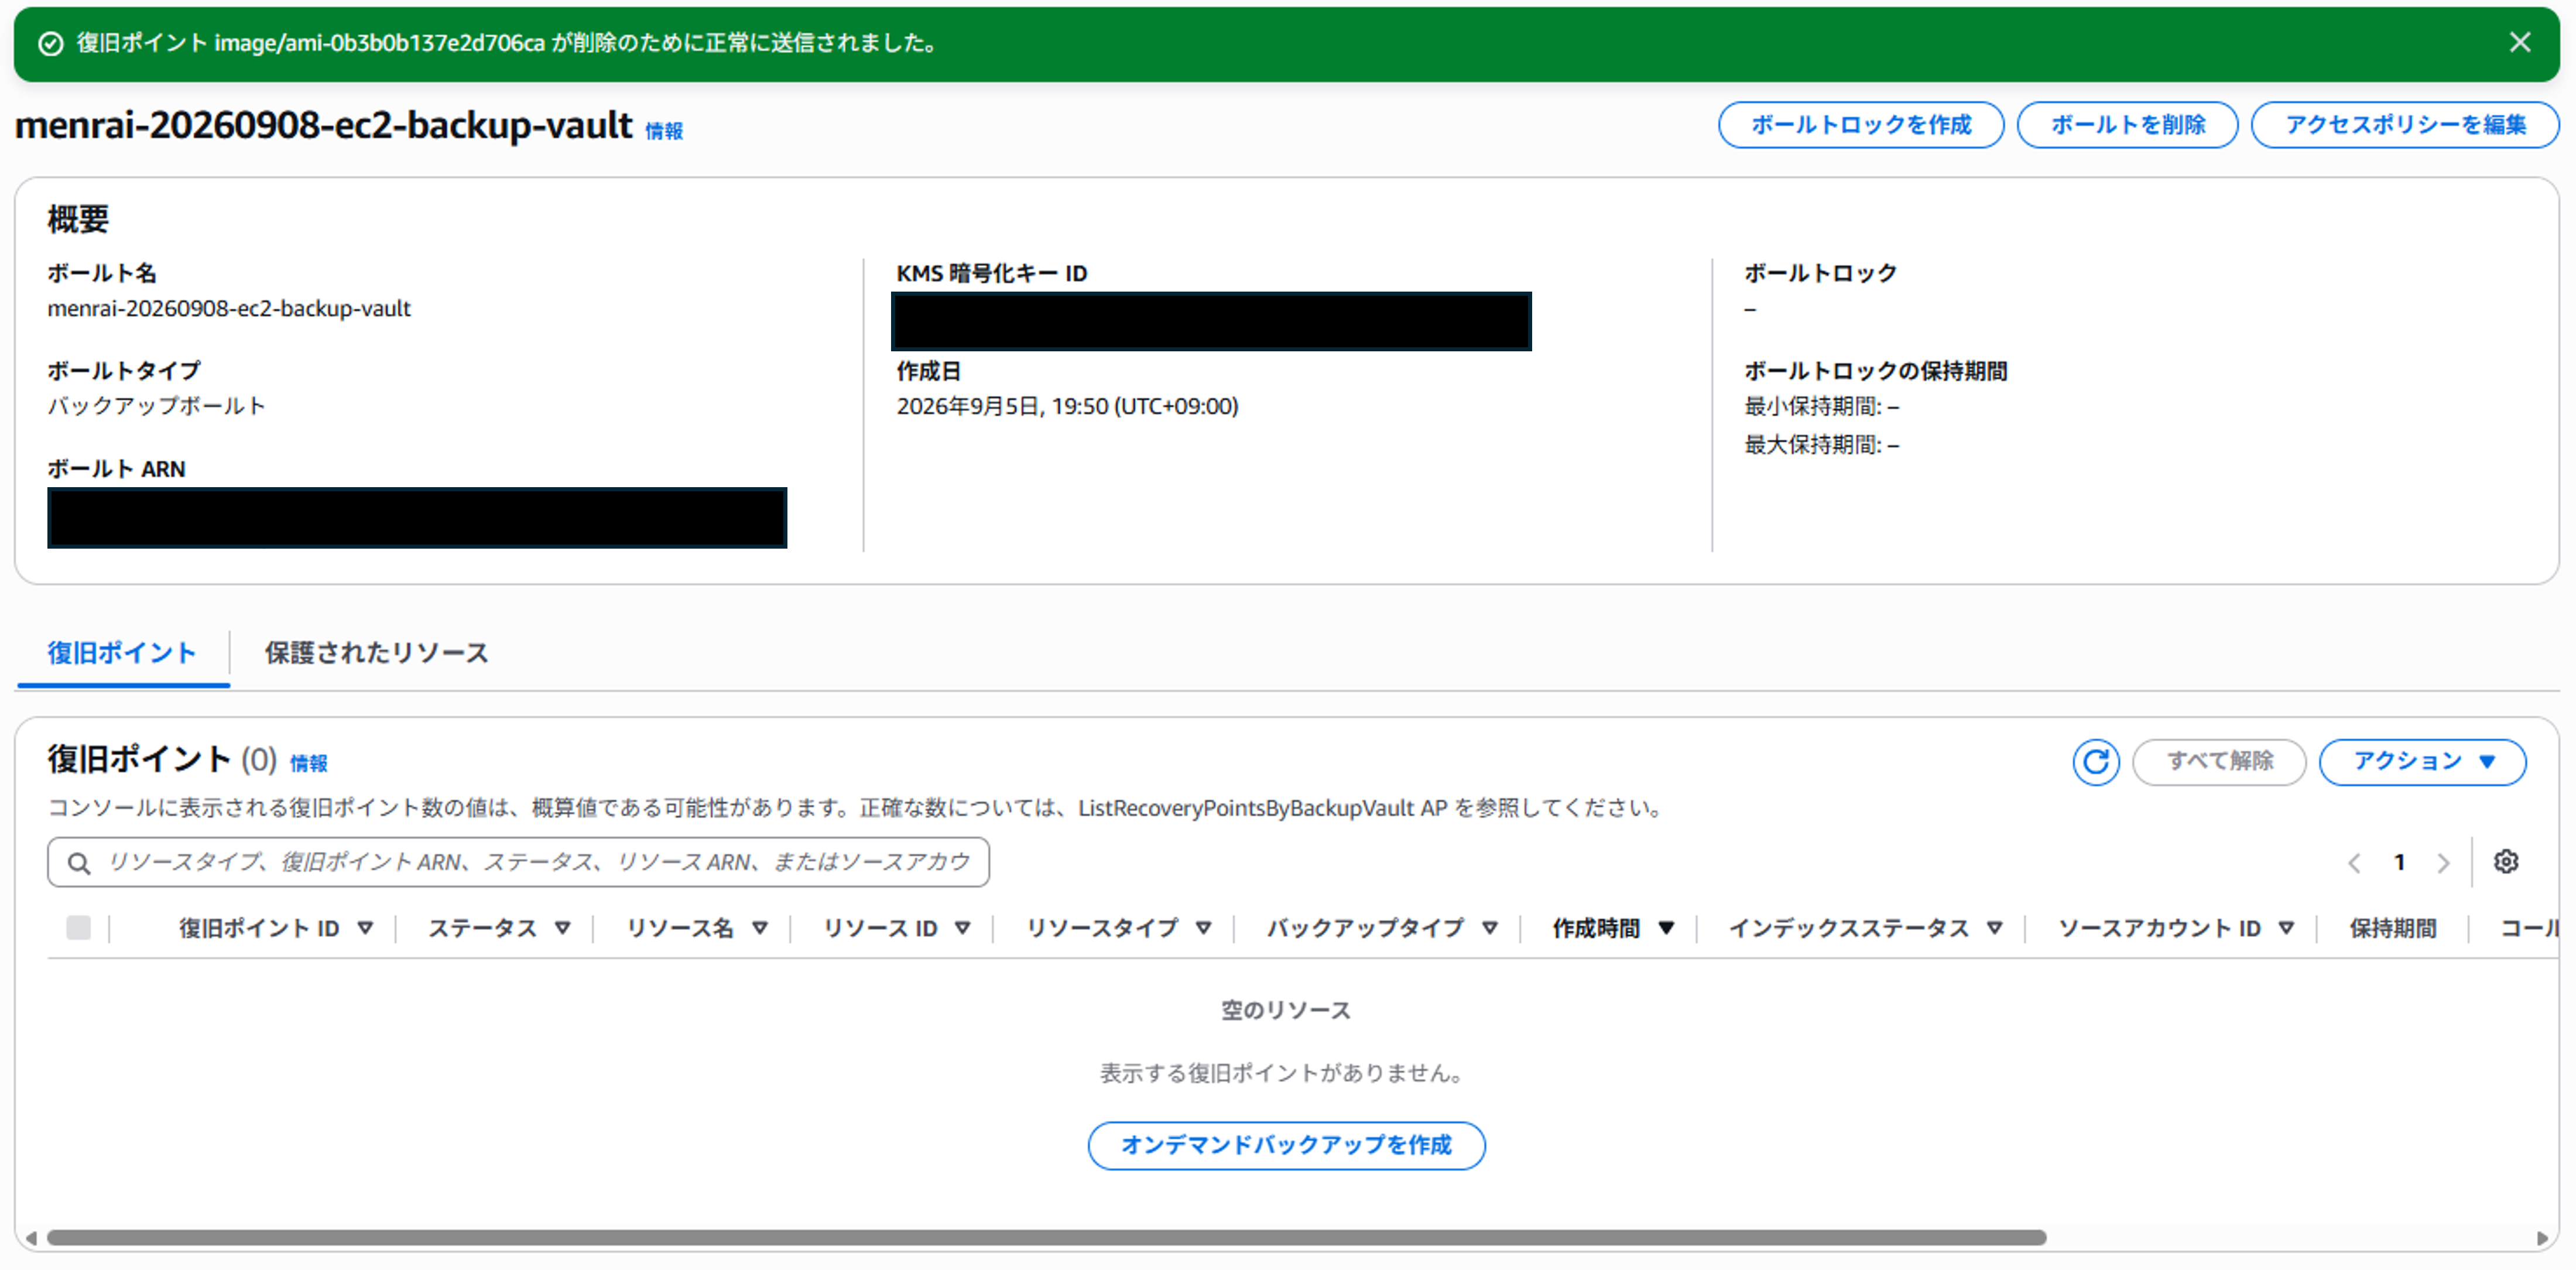Click the horizontal table scrollbar
2576x1270 pixels.
(x=1046, y=1238)
